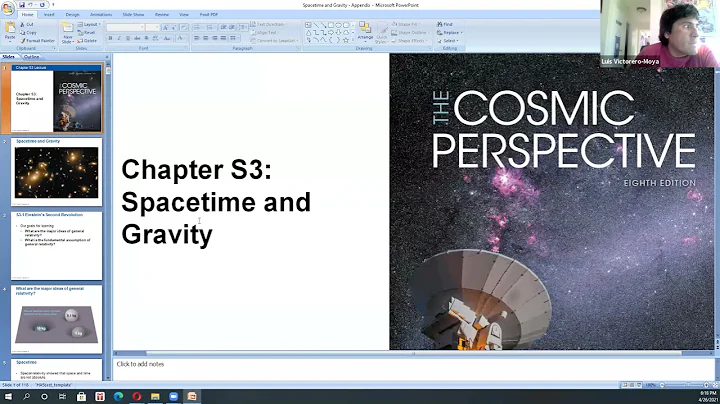The width and height of the screenshot is (720, 404).
Task: Open the Slide Show tab
Action: [133, 15]
